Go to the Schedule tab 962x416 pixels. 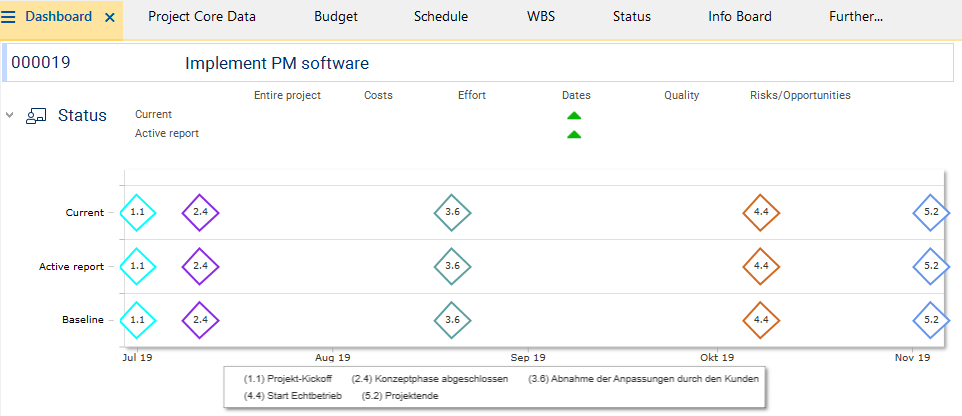point(441,17)
